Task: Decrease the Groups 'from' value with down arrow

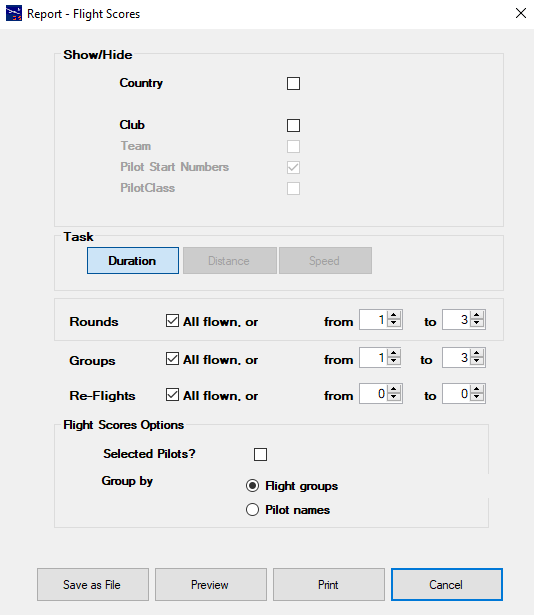Action: tap(394, 362)
